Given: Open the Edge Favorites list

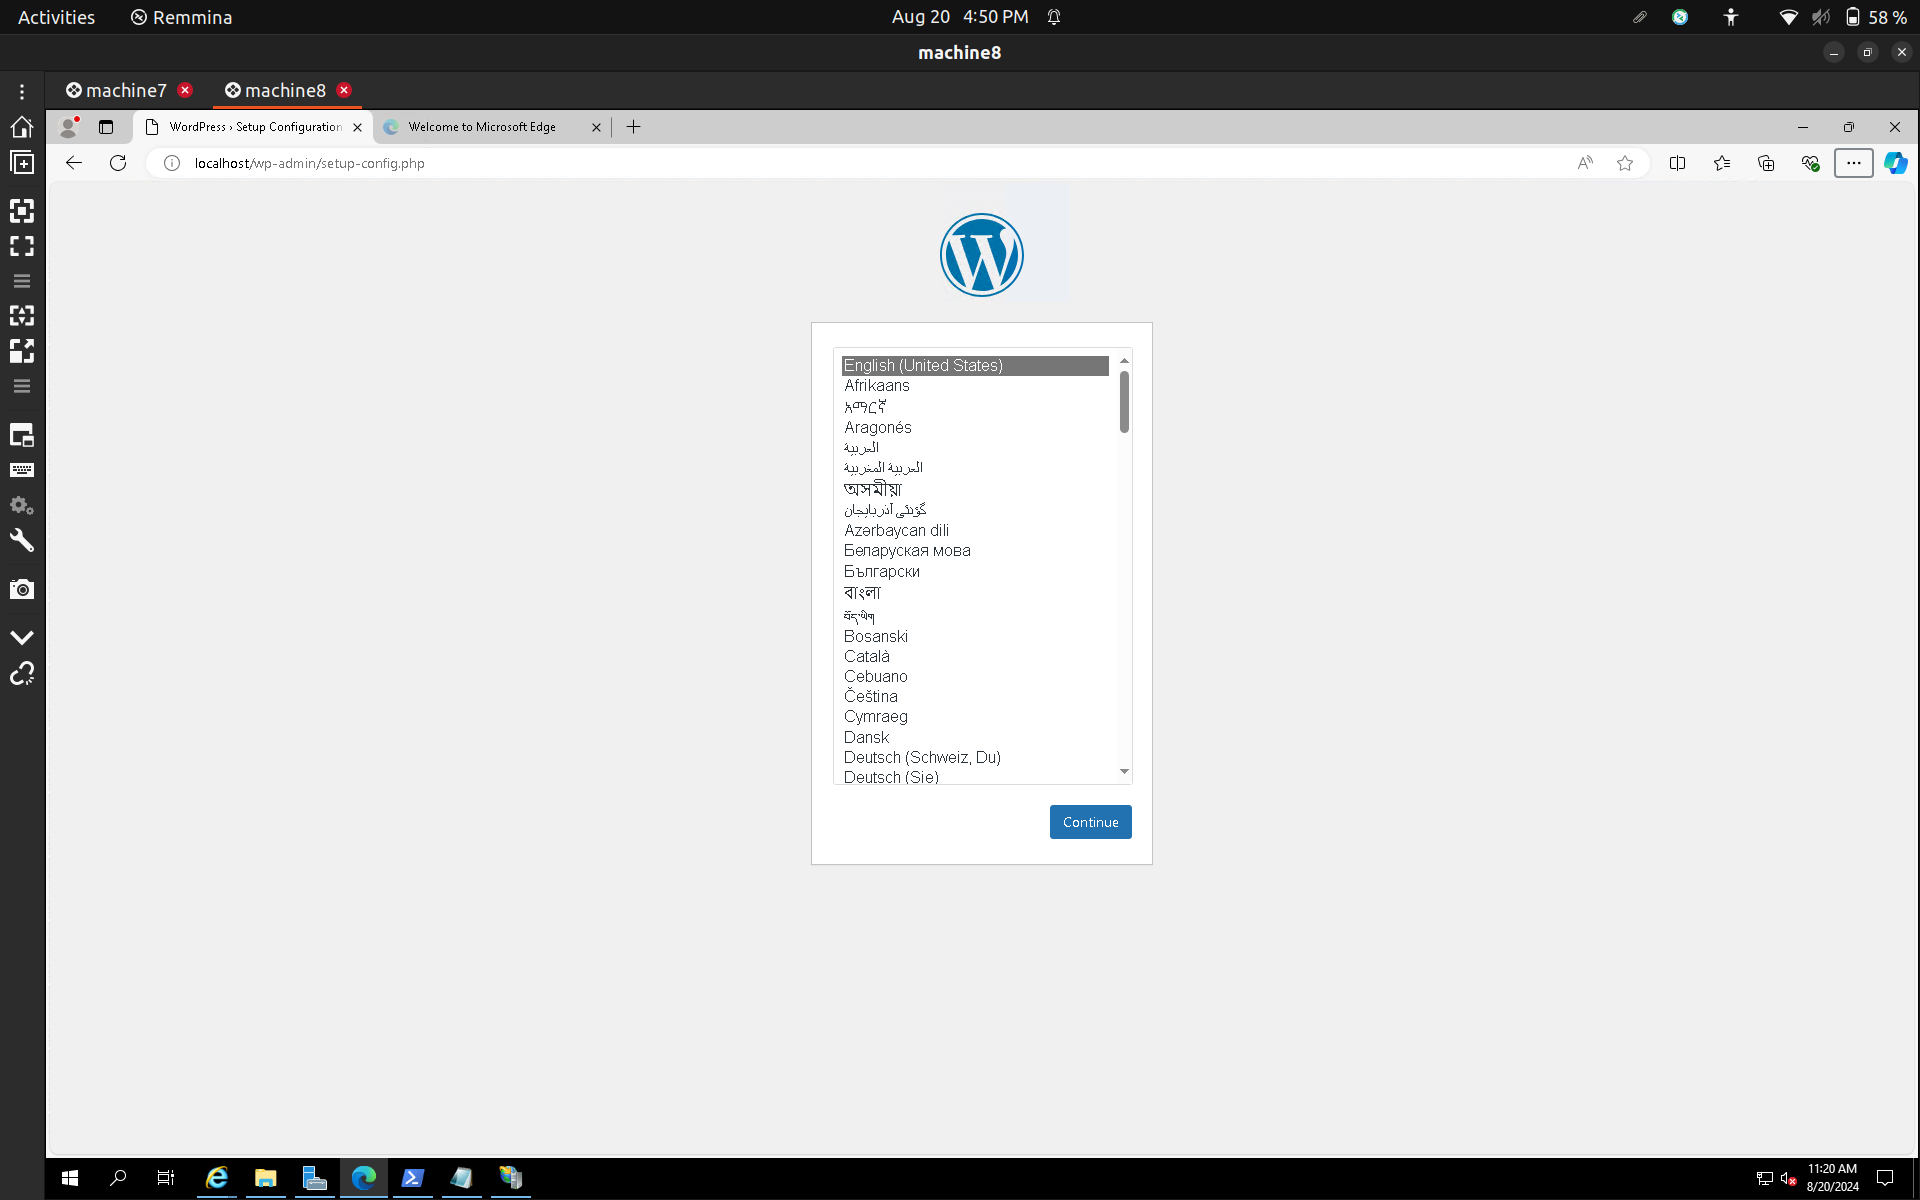Looking at the screenshot, I should tap(1722, 163).
